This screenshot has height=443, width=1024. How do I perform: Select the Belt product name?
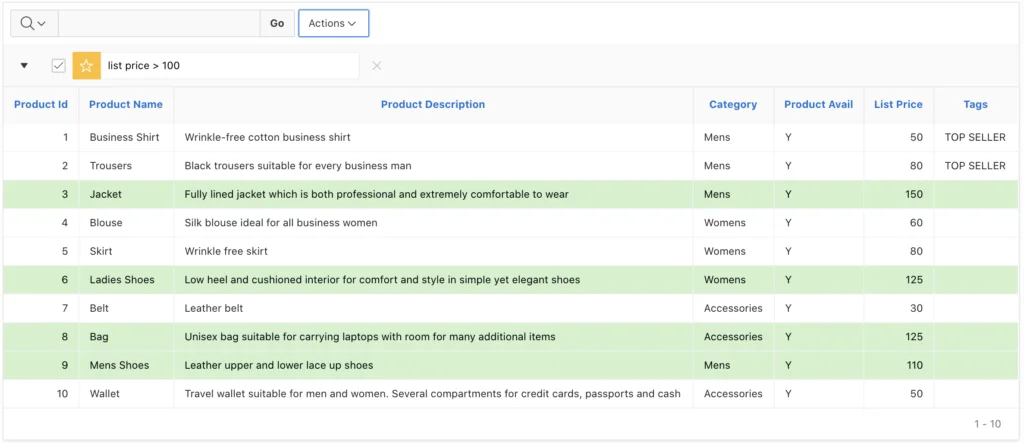[x=99, y=308]
